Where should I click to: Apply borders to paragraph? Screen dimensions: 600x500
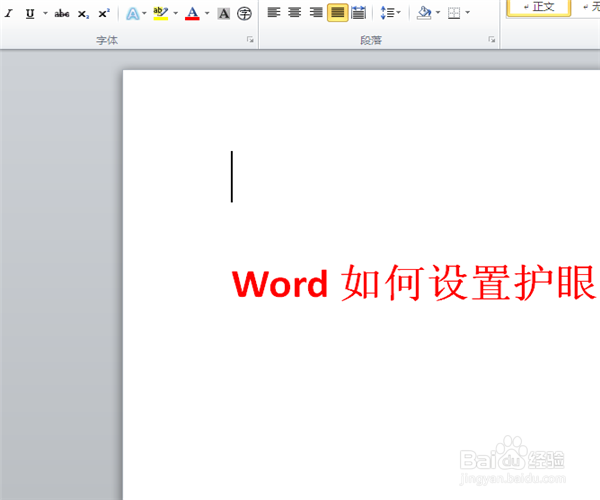[454, 13]
